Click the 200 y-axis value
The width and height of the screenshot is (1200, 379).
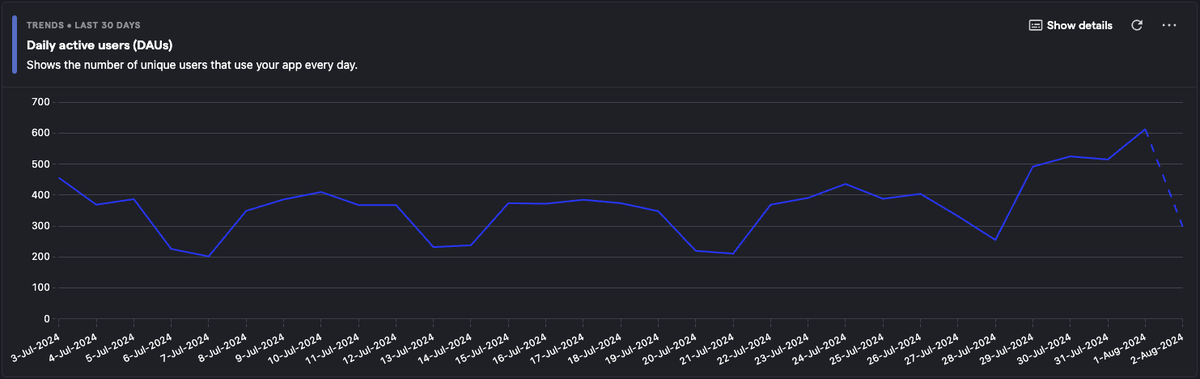(x=41, y=257)
